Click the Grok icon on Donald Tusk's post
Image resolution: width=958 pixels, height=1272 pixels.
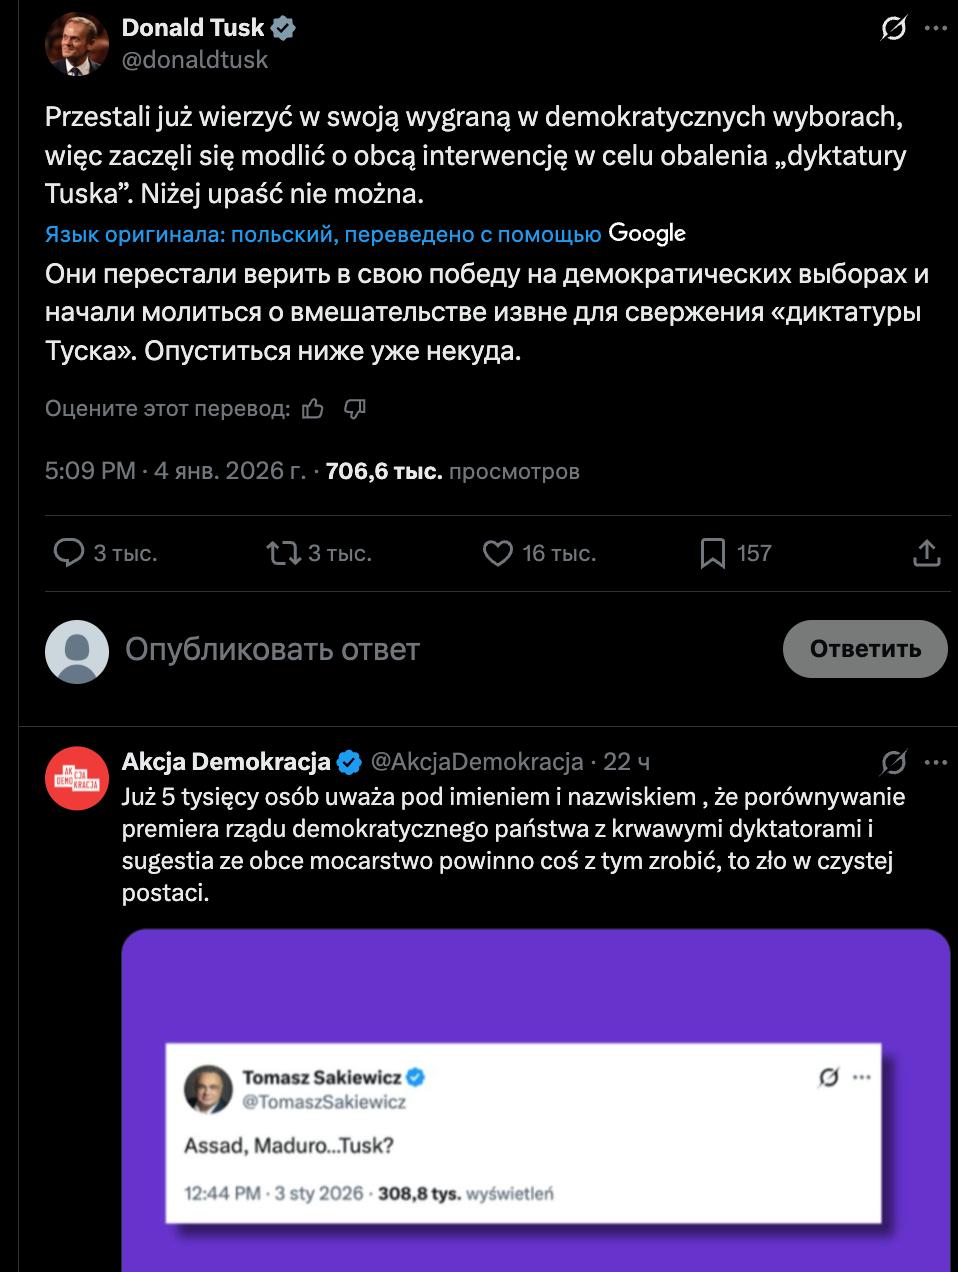click(893, 29)
